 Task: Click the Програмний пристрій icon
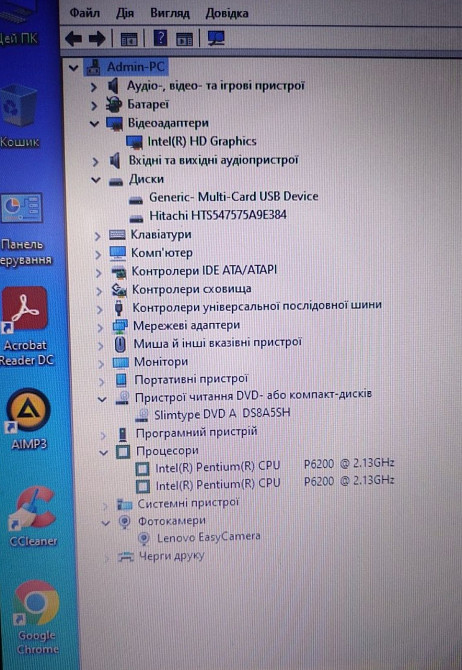coord(122,434)
